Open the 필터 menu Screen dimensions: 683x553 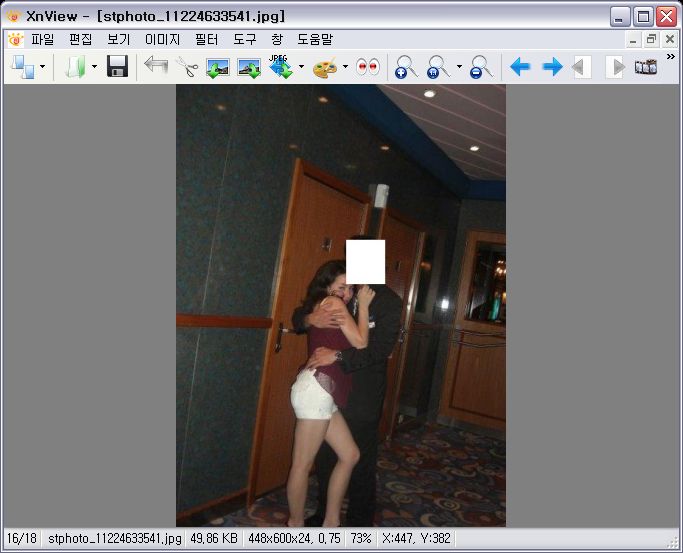[x=207, y=40]
